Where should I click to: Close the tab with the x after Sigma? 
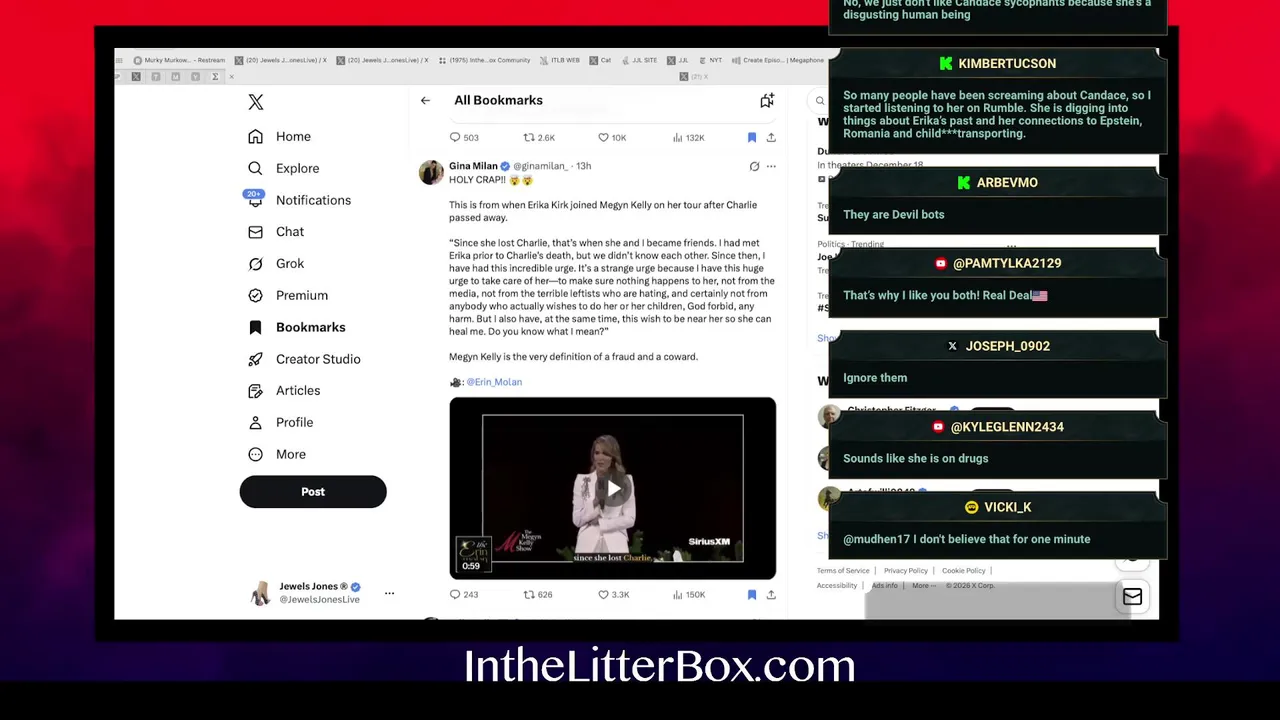(x=231, y=77)
